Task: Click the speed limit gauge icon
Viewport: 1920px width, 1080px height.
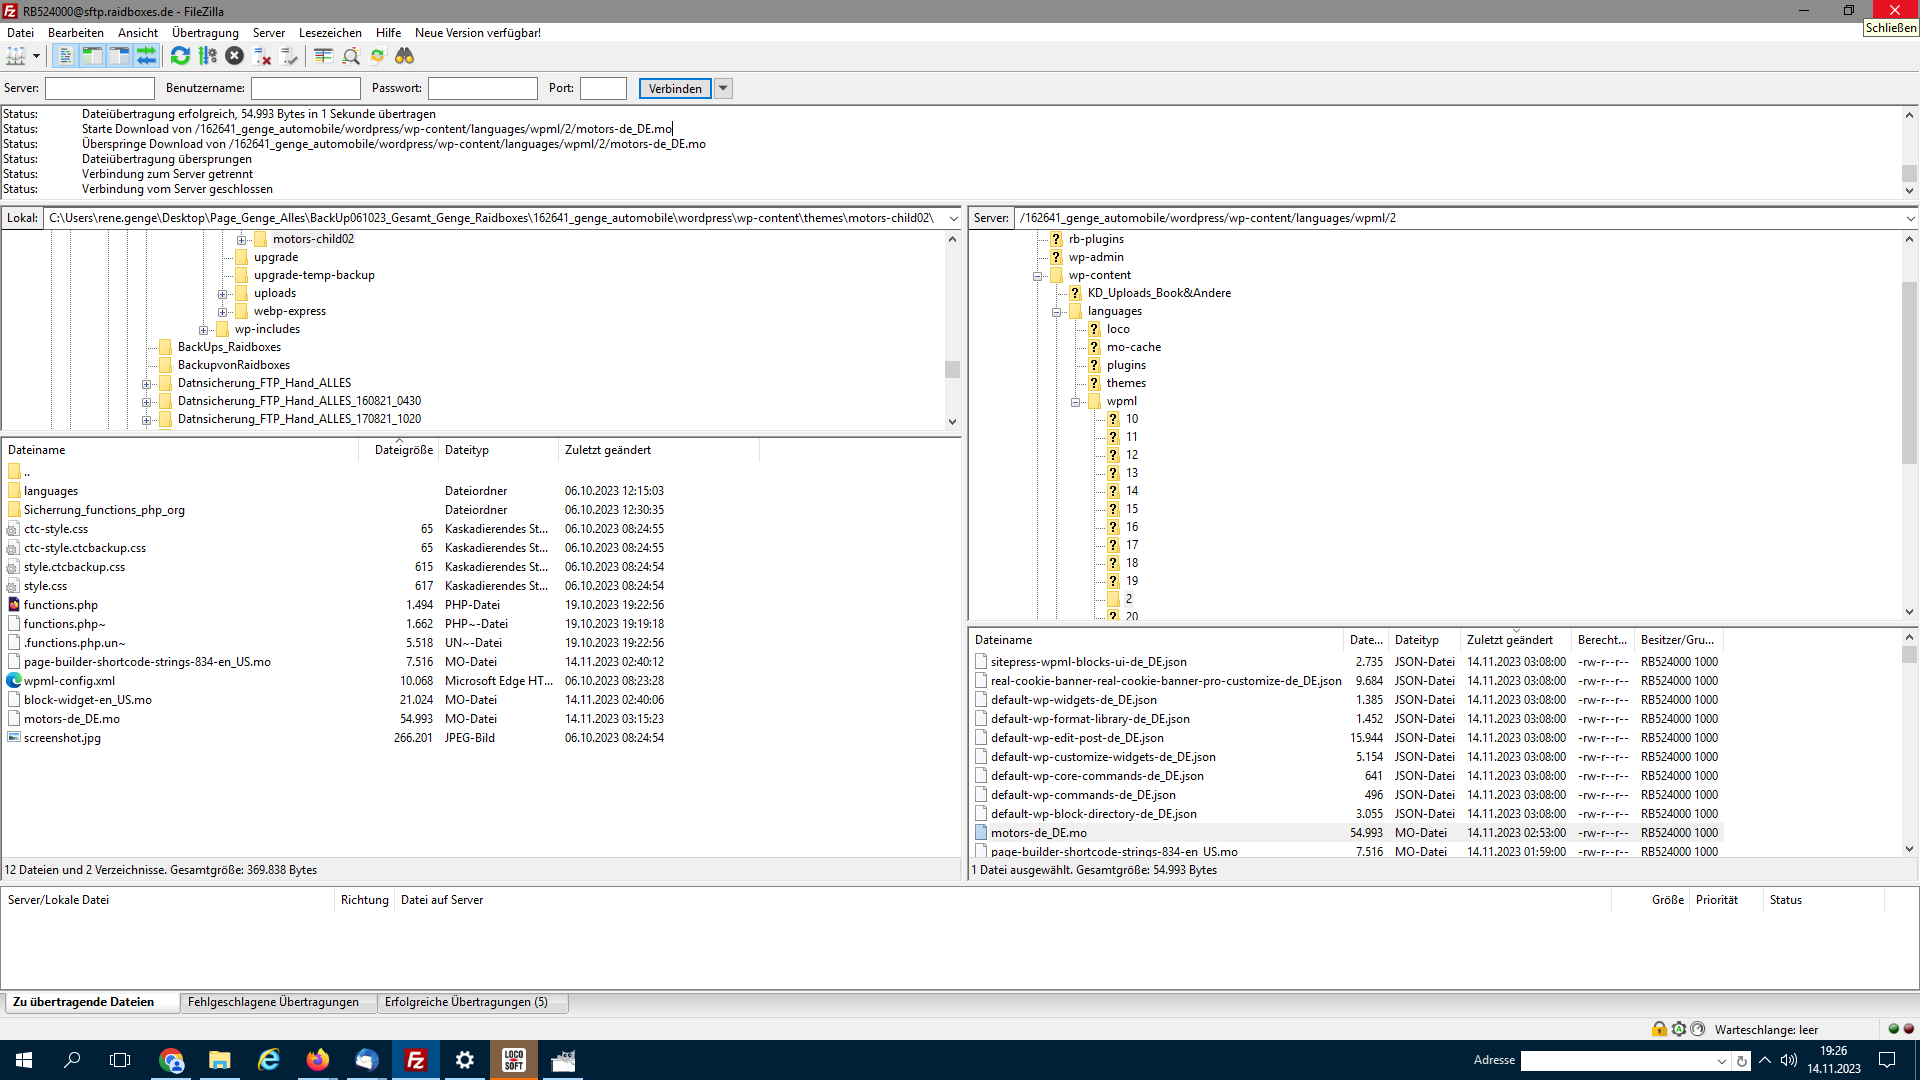Action: tap(1698, 1029)
